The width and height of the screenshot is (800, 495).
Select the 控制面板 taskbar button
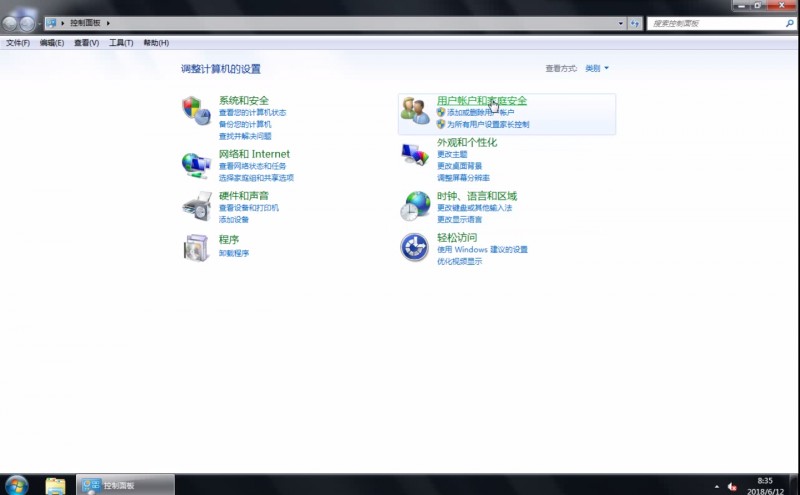click(x=126, y=485)
